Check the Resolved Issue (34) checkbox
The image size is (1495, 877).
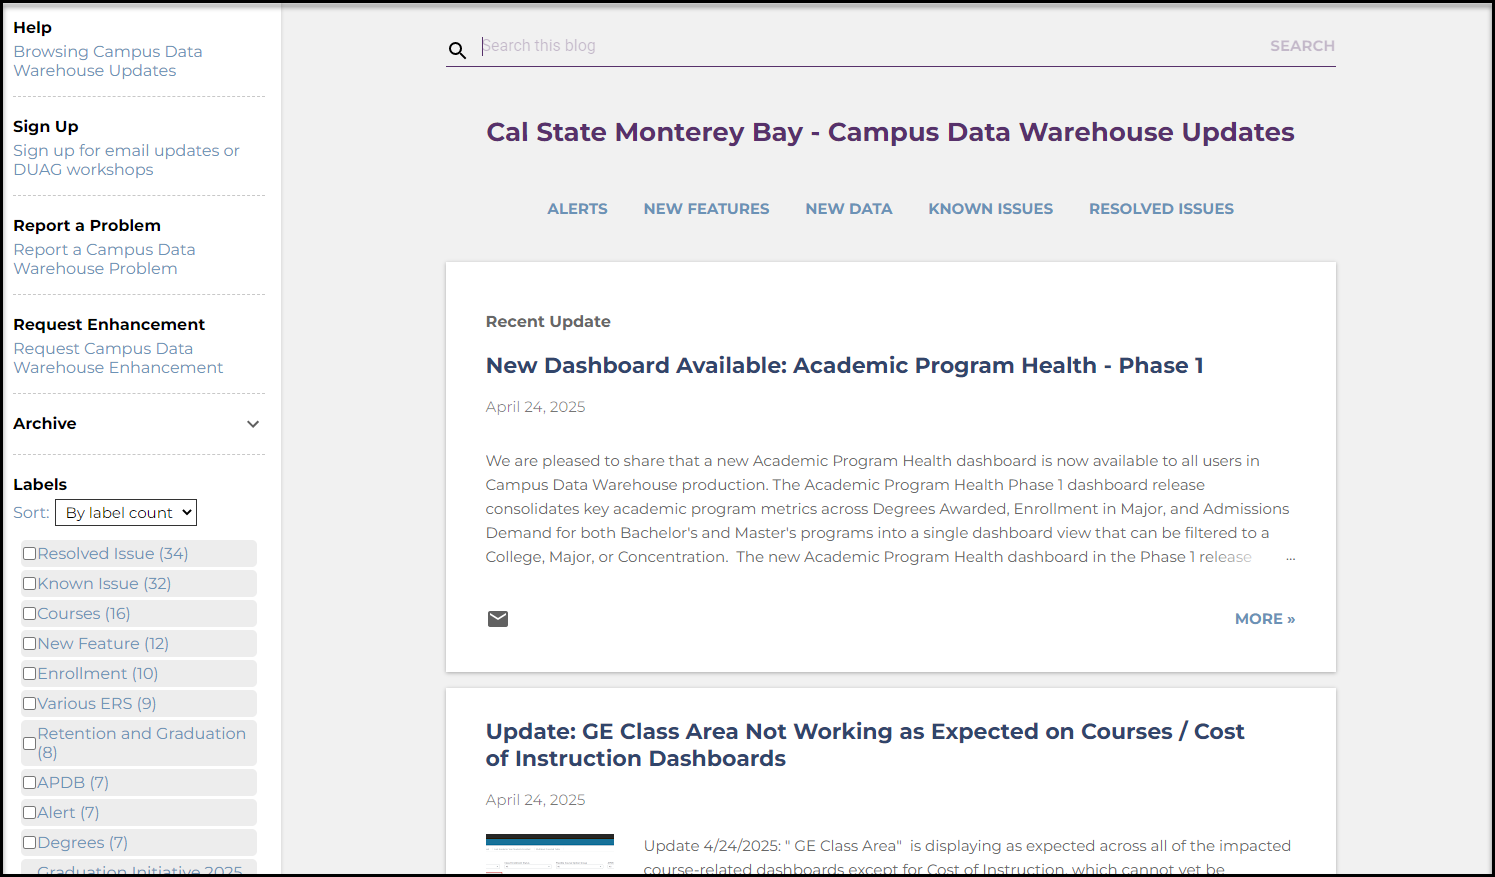tap(30, 554)
